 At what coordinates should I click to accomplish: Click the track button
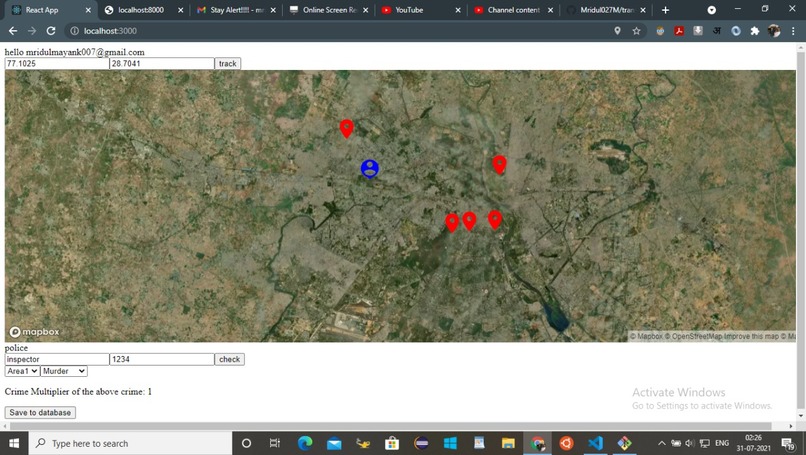227,64
